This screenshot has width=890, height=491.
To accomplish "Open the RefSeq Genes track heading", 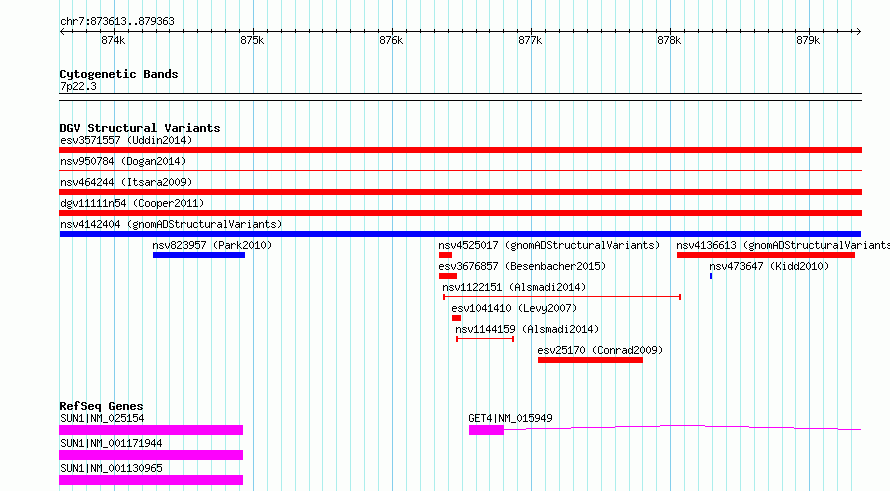I will pos(101,406).
